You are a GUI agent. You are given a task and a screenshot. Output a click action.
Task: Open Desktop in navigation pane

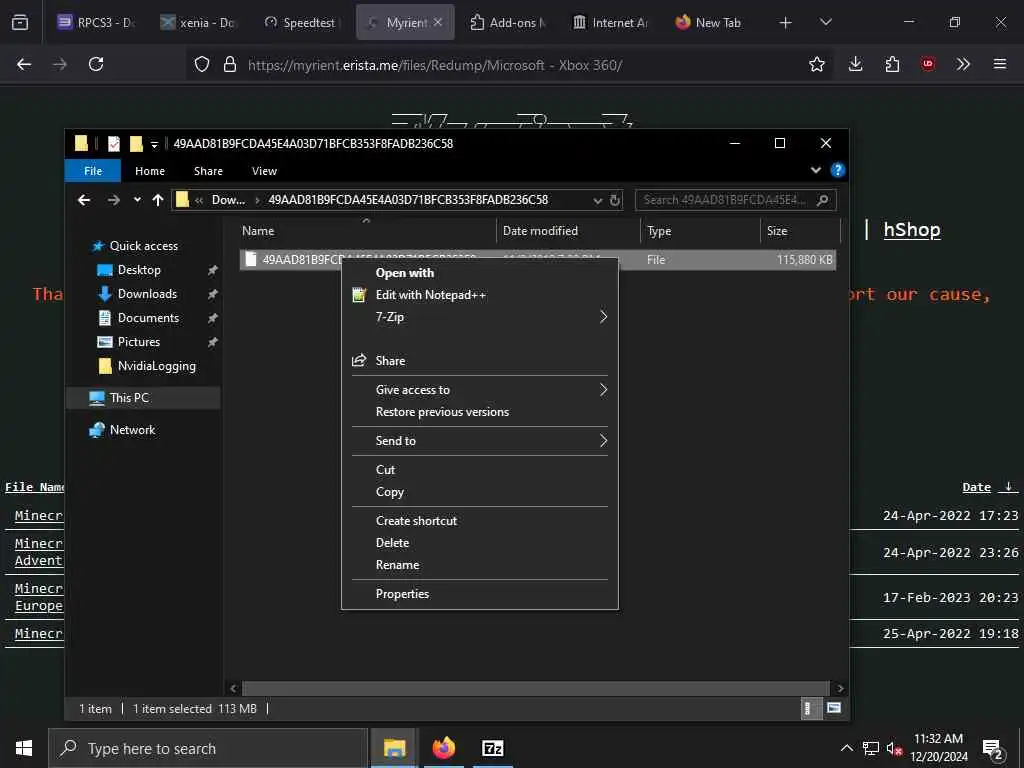(x=139, y=270)
